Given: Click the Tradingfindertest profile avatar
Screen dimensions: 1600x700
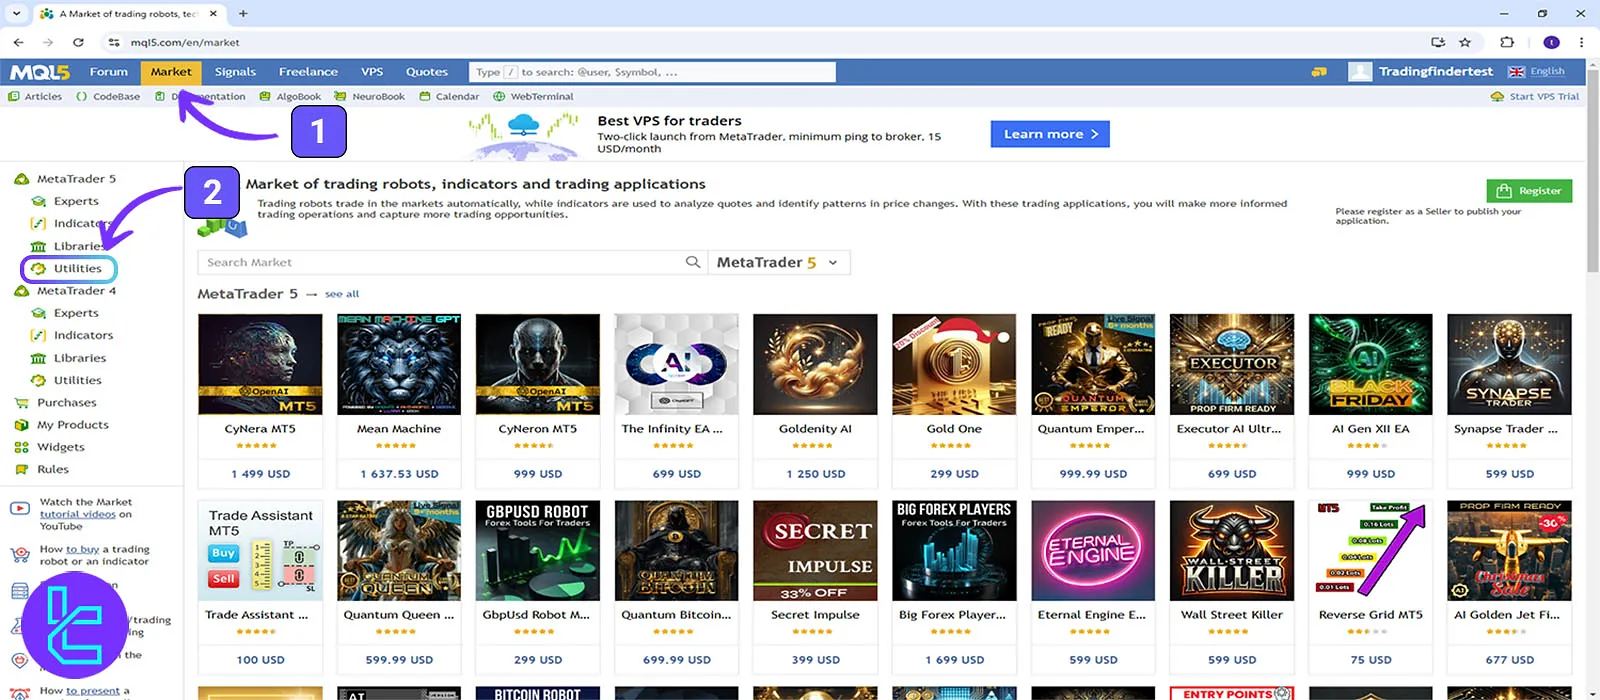Looking at the screenshot, I should tap(1359, 72).
